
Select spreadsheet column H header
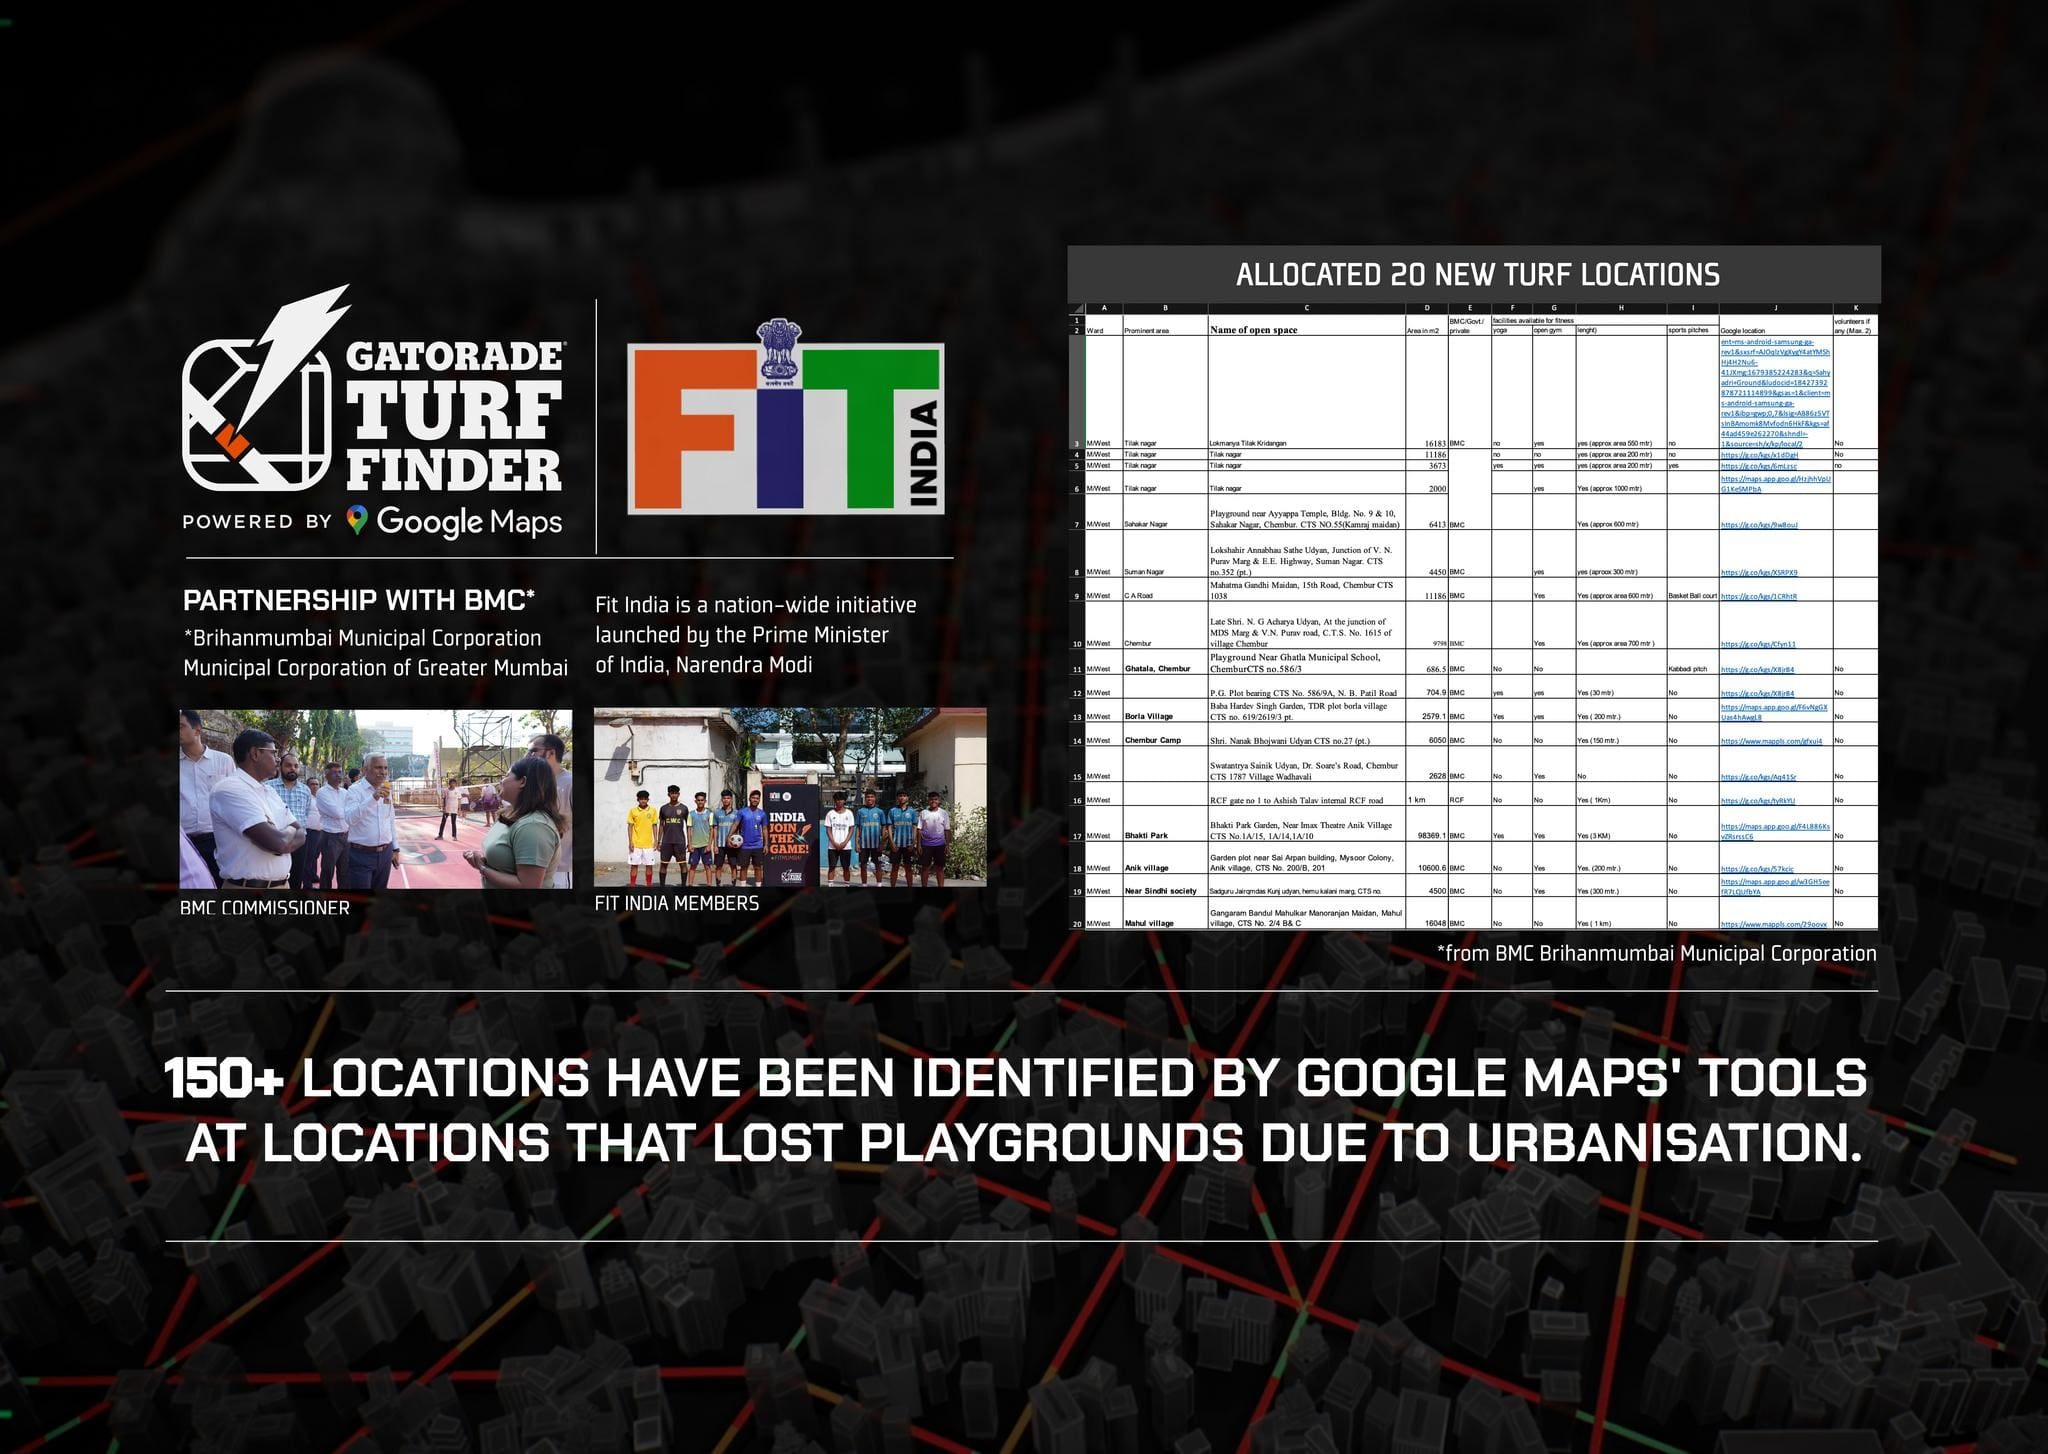1620,308
